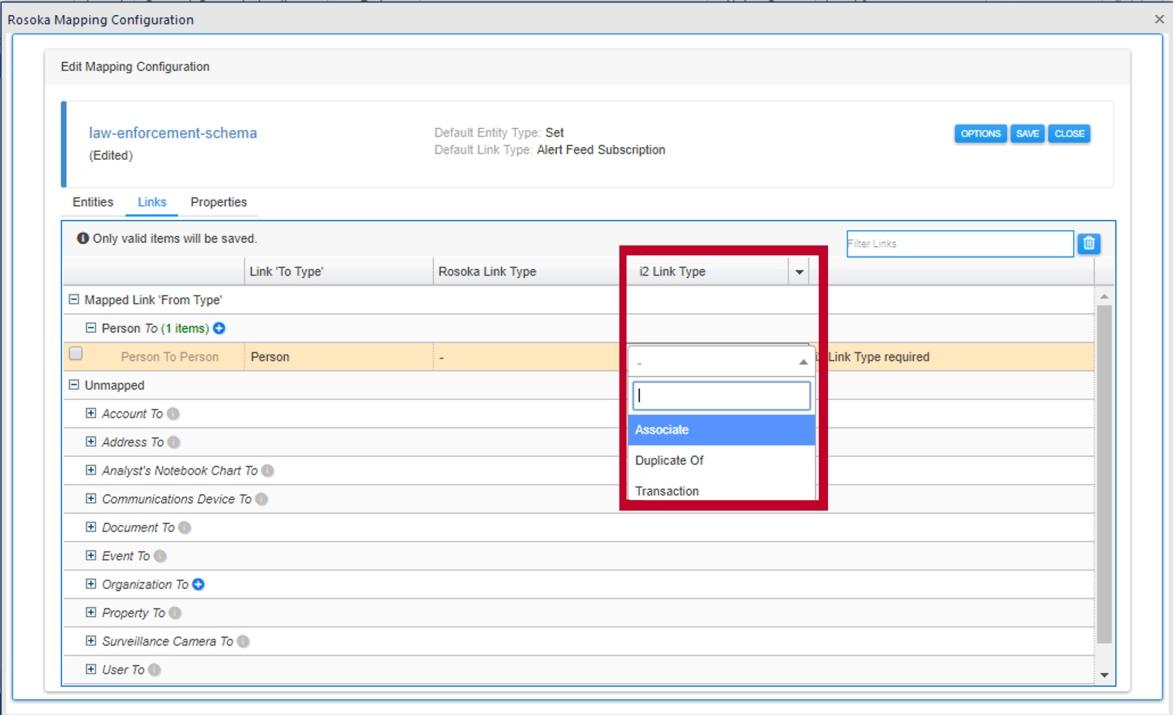Viewport: 1173px width, 715px height.
Task: Select 'Transaction' from the link type list
Action: point(666,490)
